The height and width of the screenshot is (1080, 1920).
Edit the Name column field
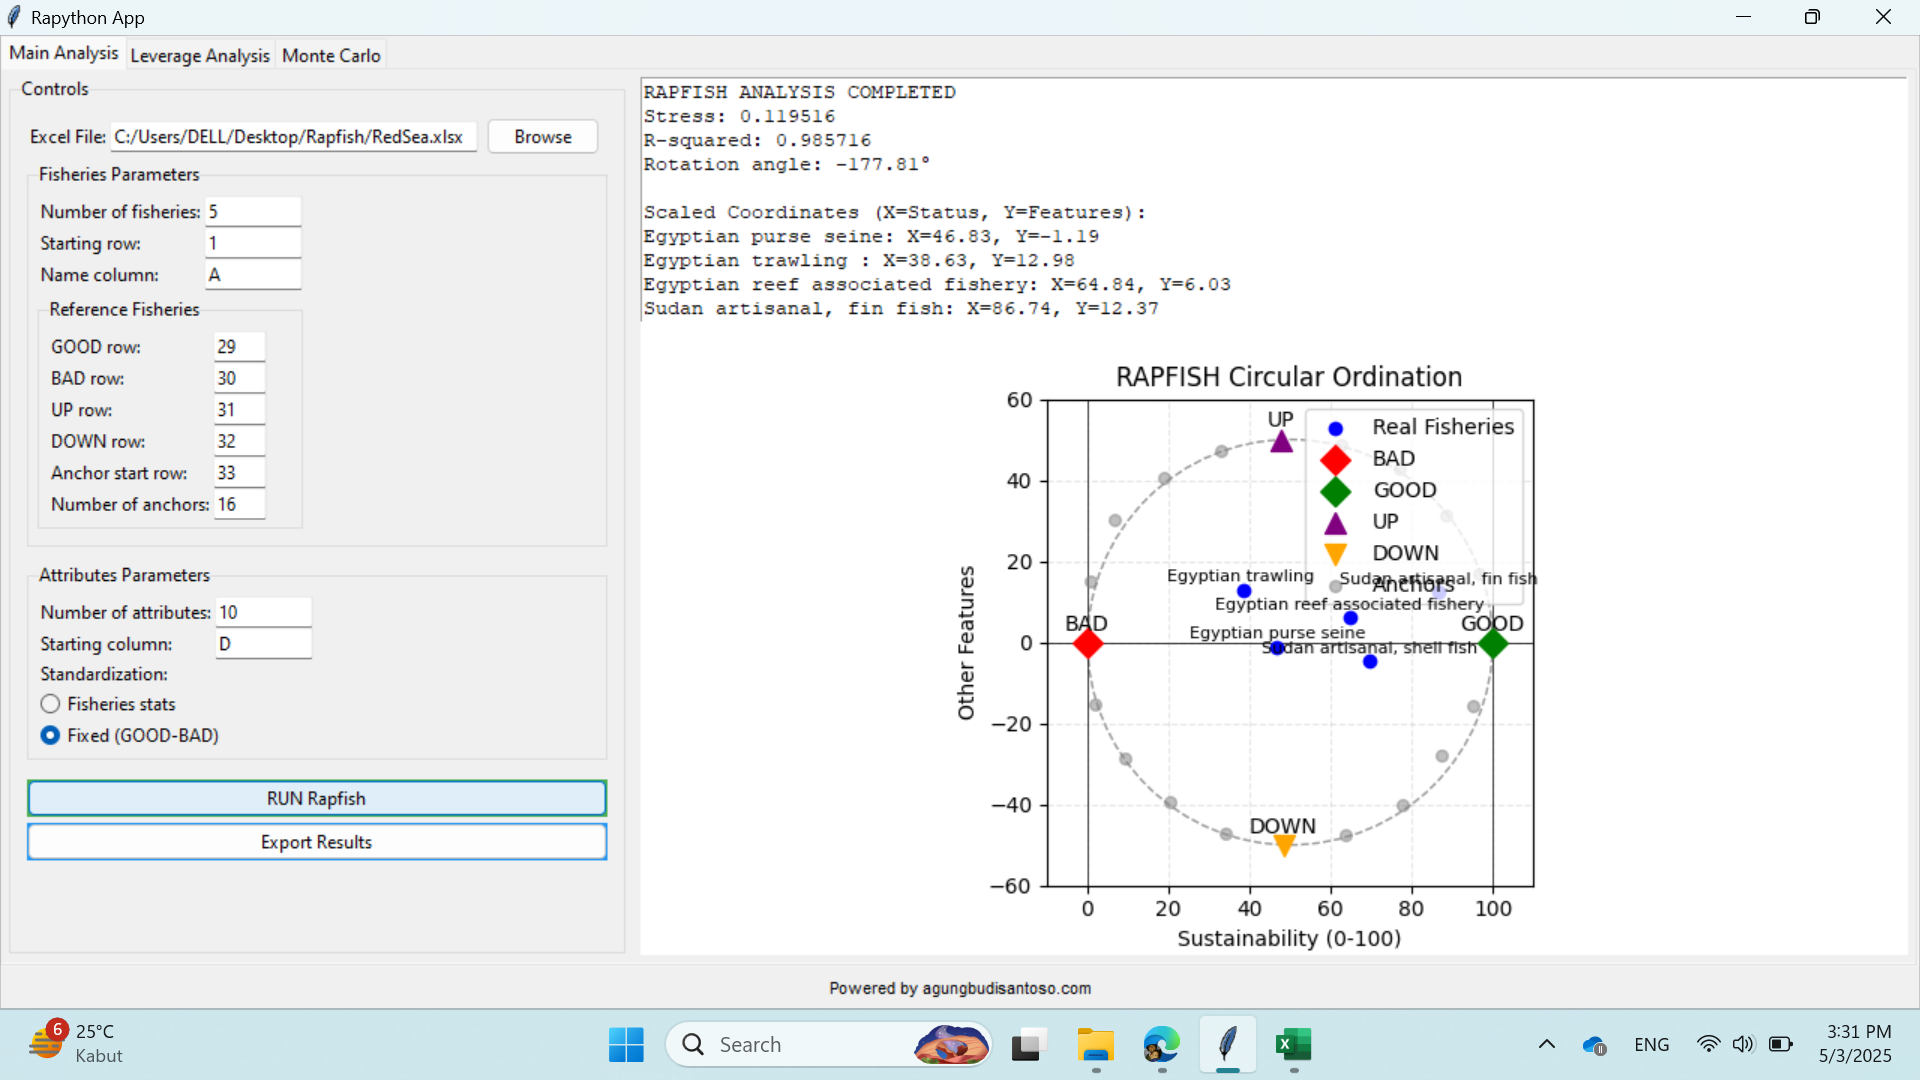[253, 275]
